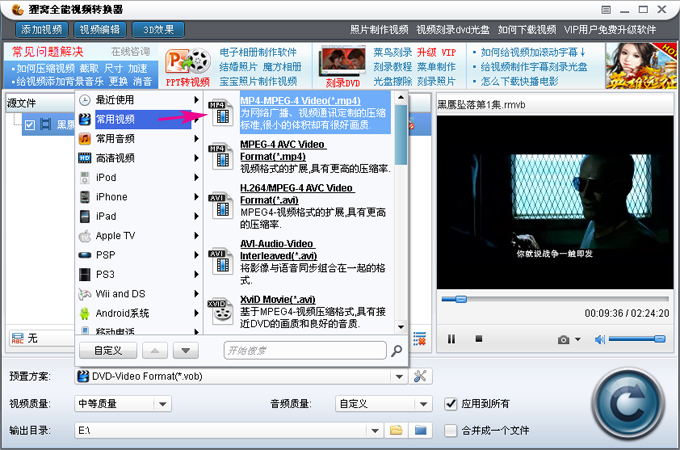Expand snapshot options arrow
The height and width of the screenshot is (450, 680).
pos(578,339)
